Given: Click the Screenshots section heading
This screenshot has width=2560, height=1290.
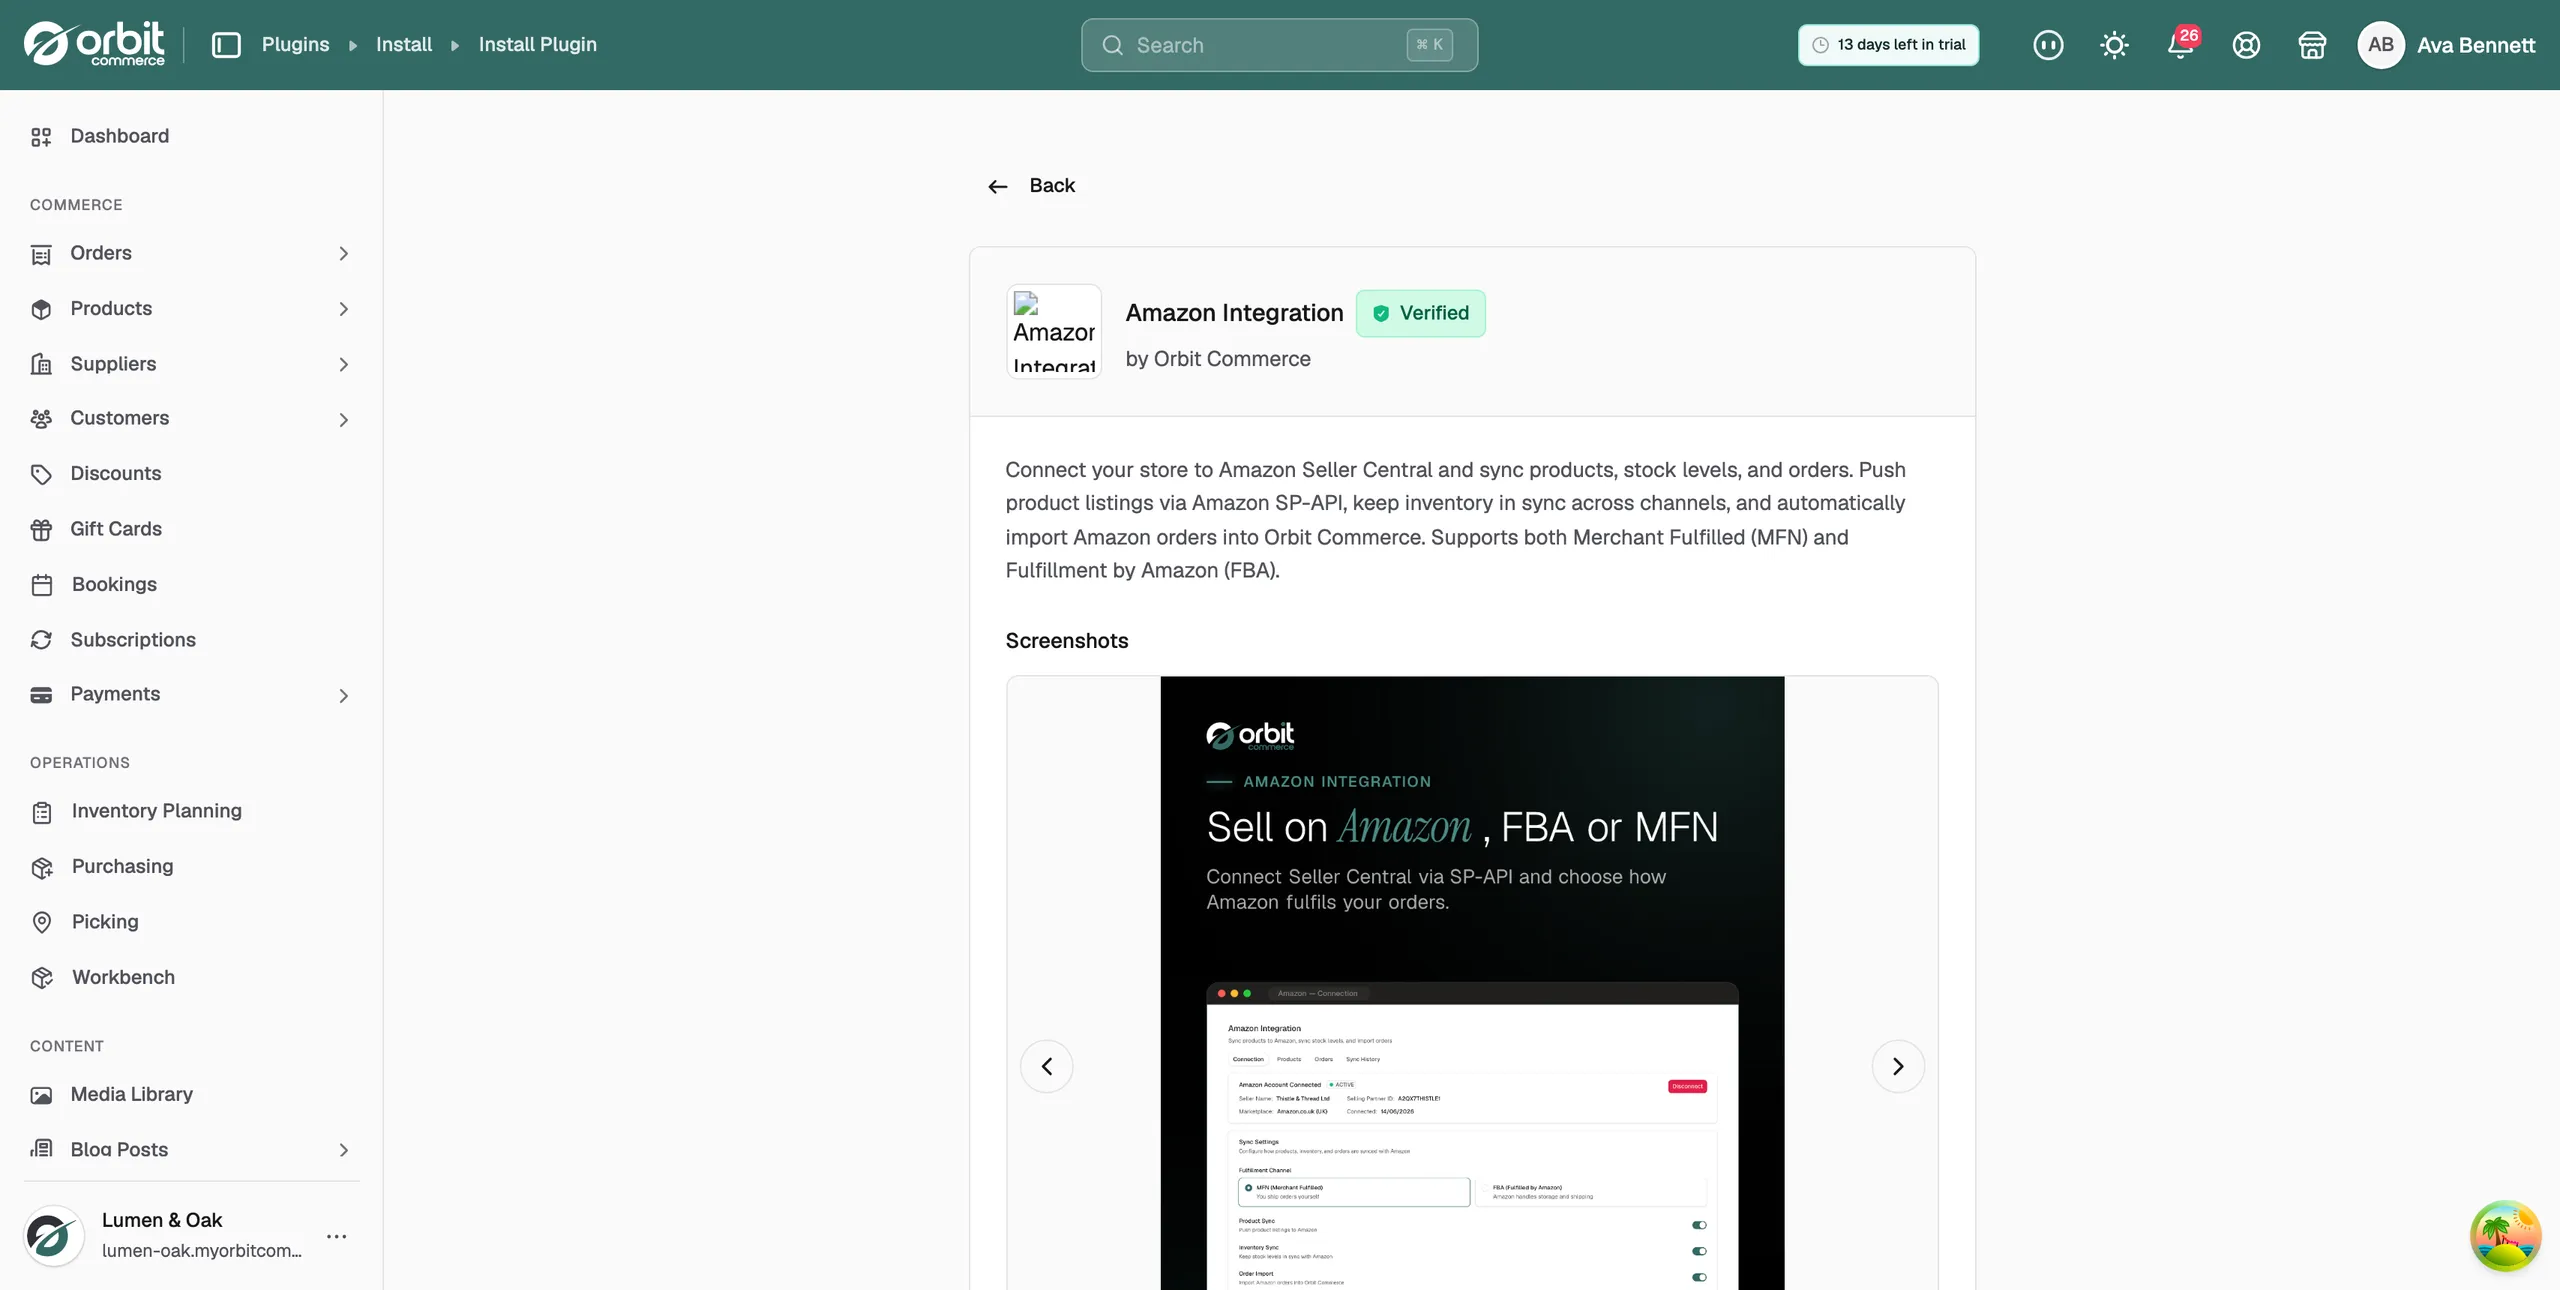Looking at the screenshot, I should [x=1067, y=641].
